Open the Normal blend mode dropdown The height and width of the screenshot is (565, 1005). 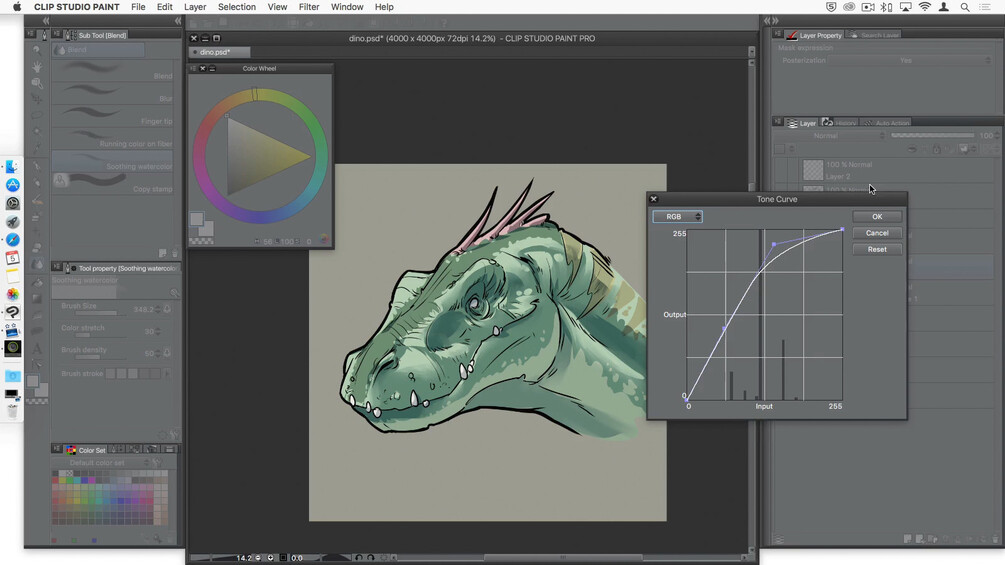point(832,136)
